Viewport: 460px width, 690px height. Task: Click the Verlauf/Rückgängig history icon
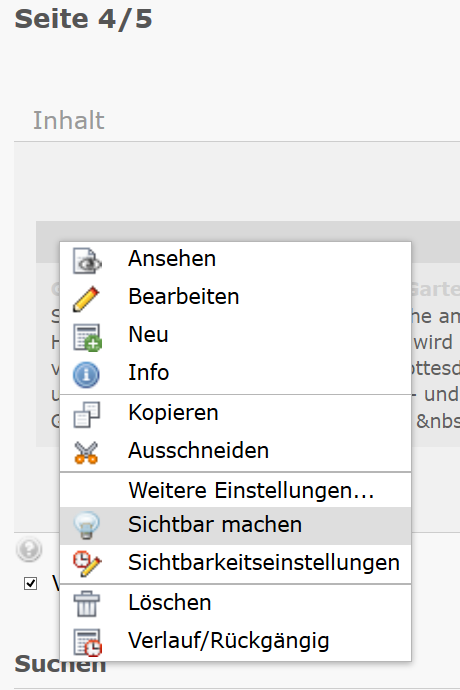click(87, 642)
